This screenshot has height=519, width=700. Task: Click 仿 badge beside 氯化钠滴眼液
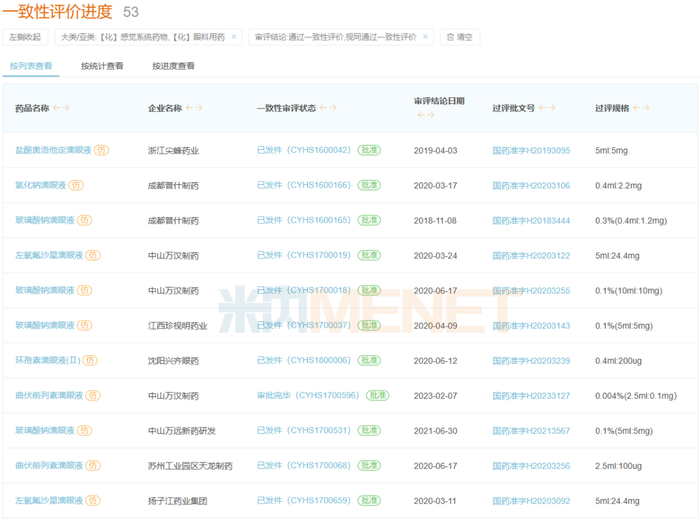[x=77, y=185]
